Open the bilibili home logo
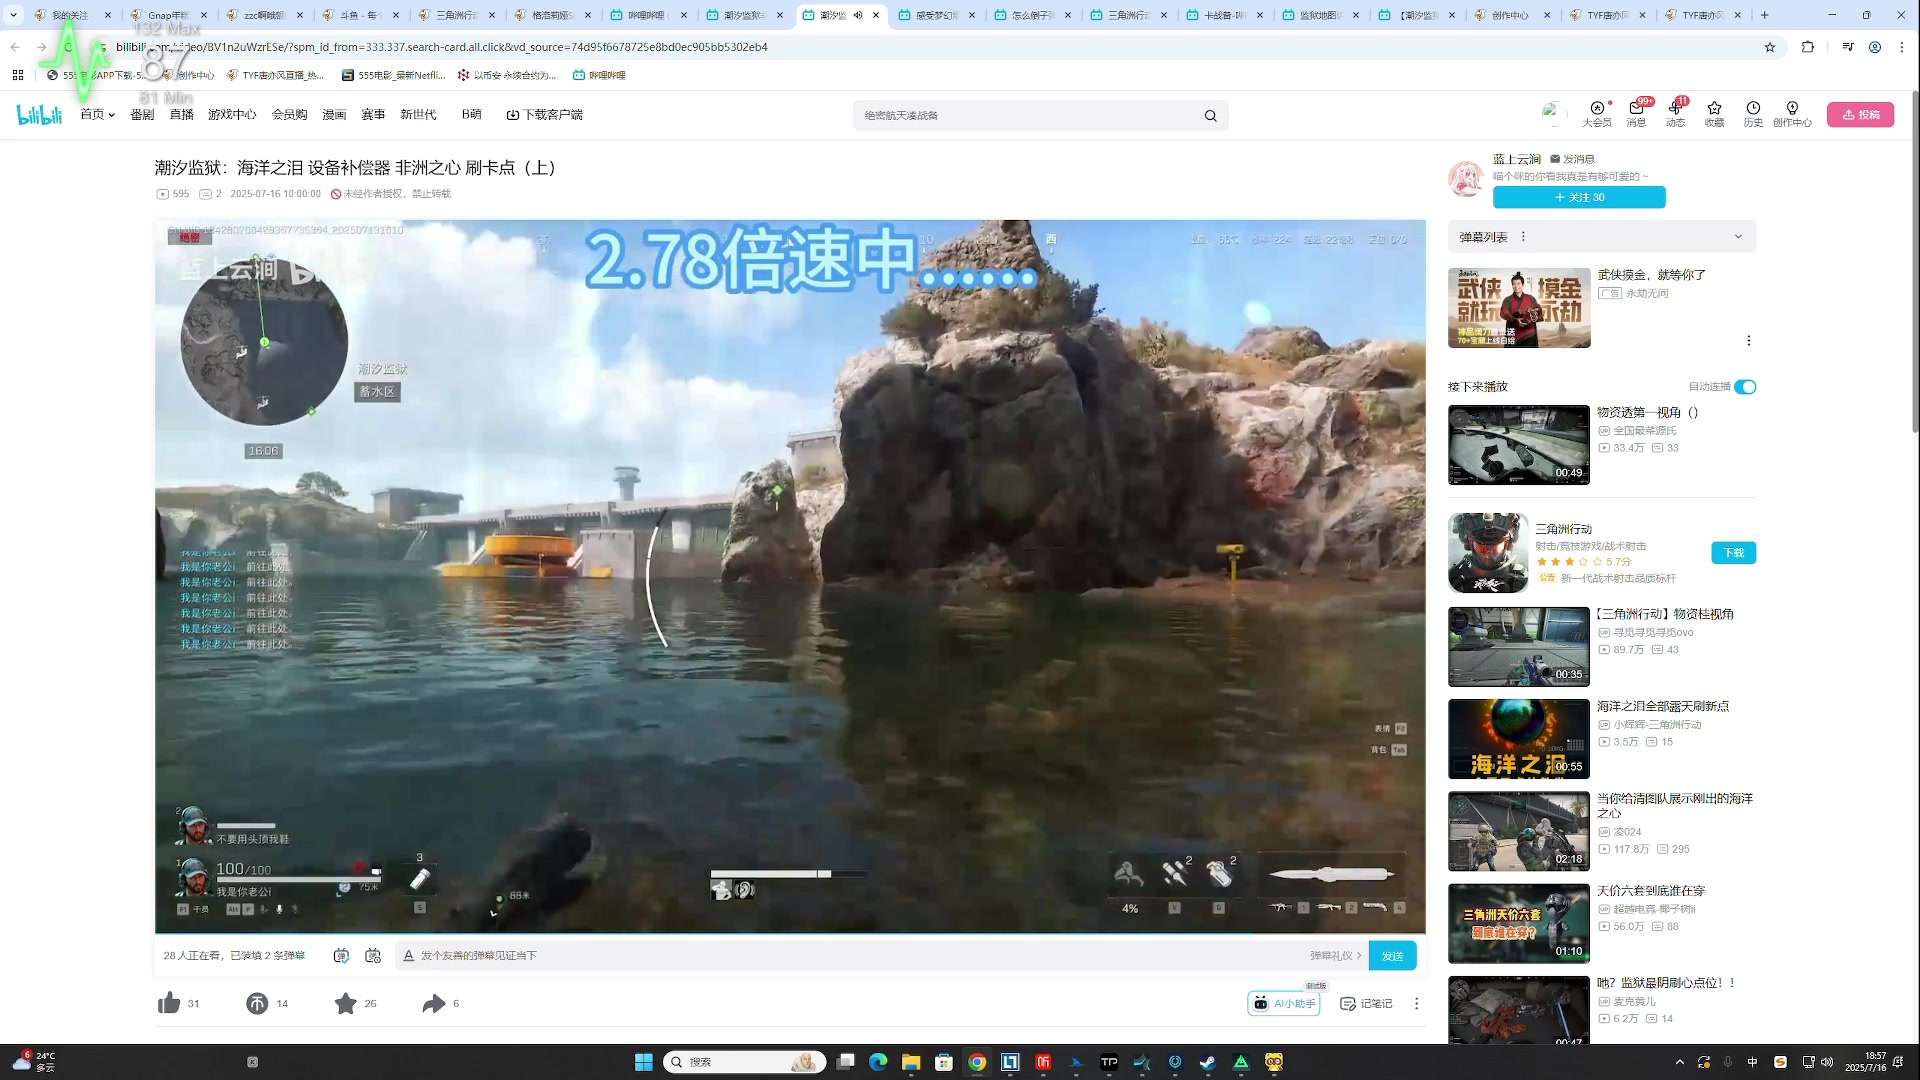1920x1080 pixels. [x=40, y=115]
